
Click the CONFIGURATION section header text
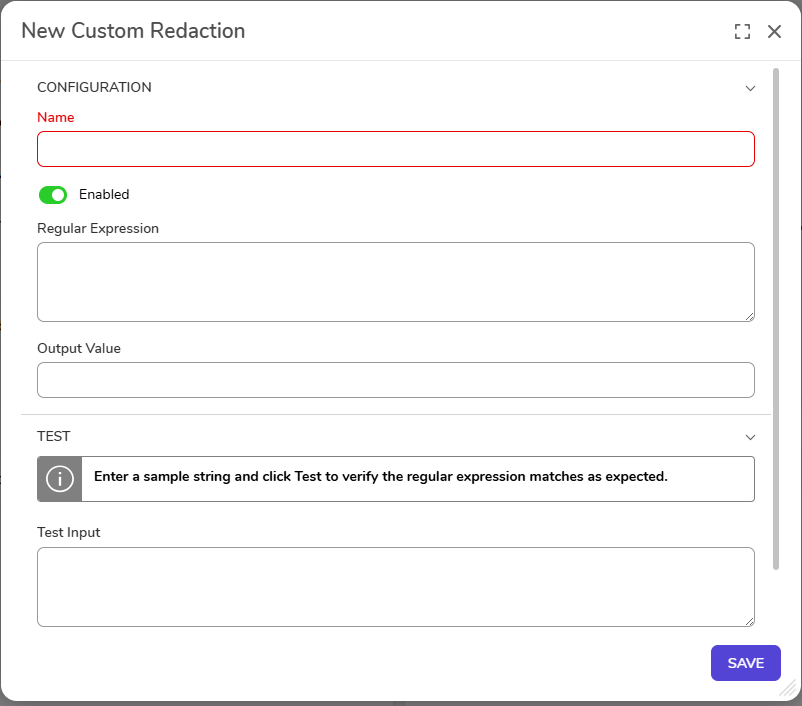point(94,87)
